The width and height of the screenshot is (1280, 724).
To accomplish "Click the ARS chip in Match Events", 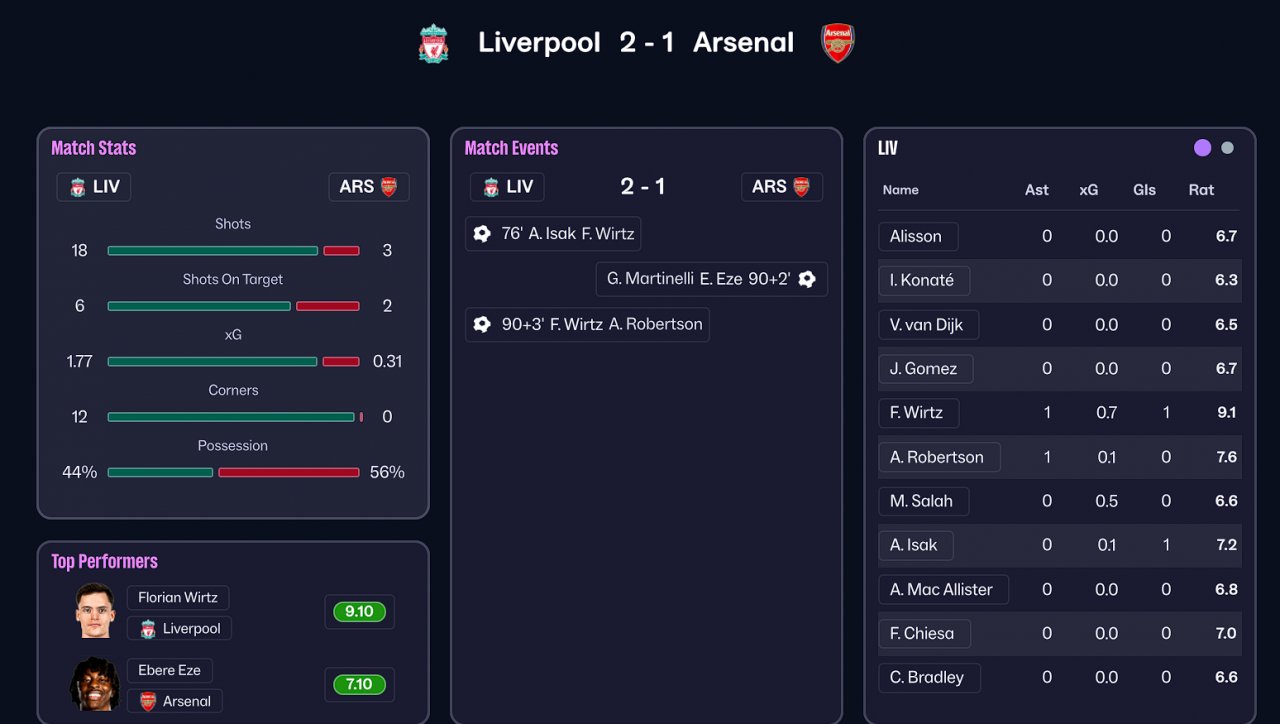I will pos(781,187).
